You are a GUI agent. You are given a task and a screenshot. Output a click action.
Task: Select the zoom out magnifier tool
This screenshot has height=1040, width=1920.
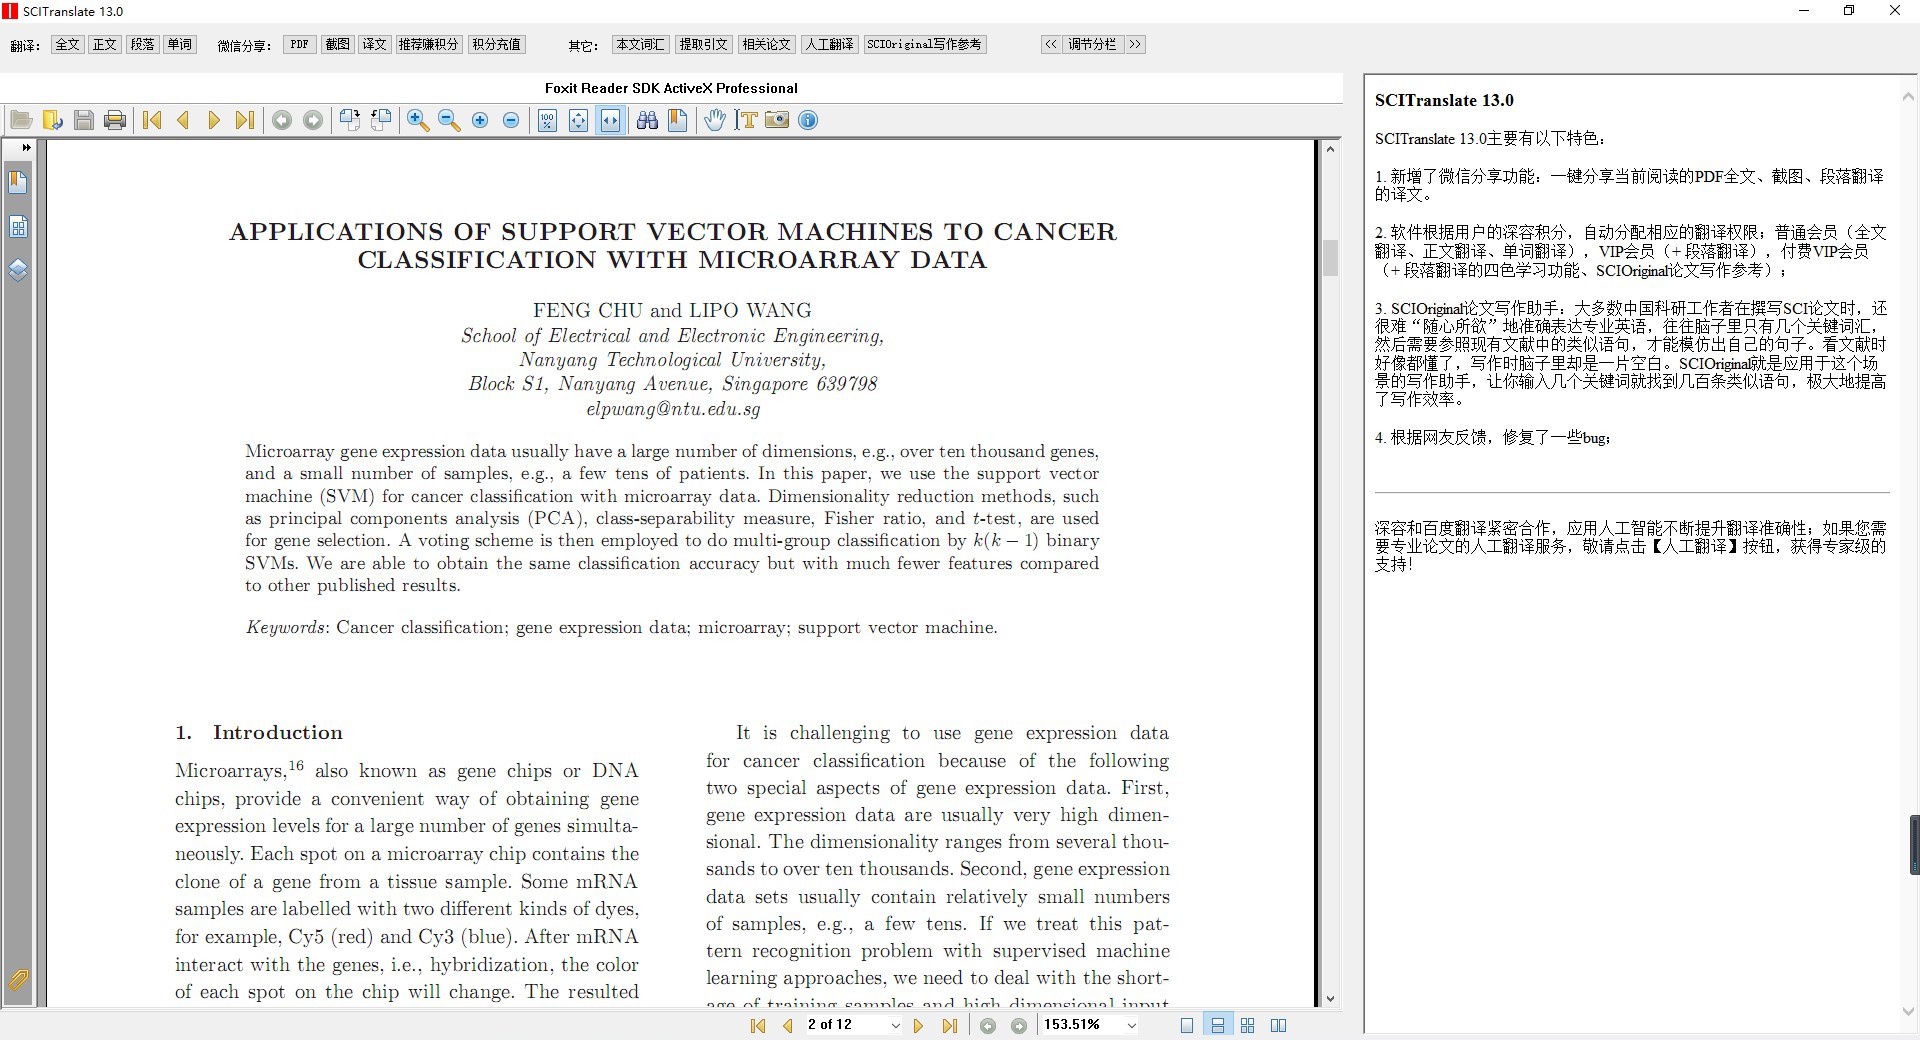449,120
